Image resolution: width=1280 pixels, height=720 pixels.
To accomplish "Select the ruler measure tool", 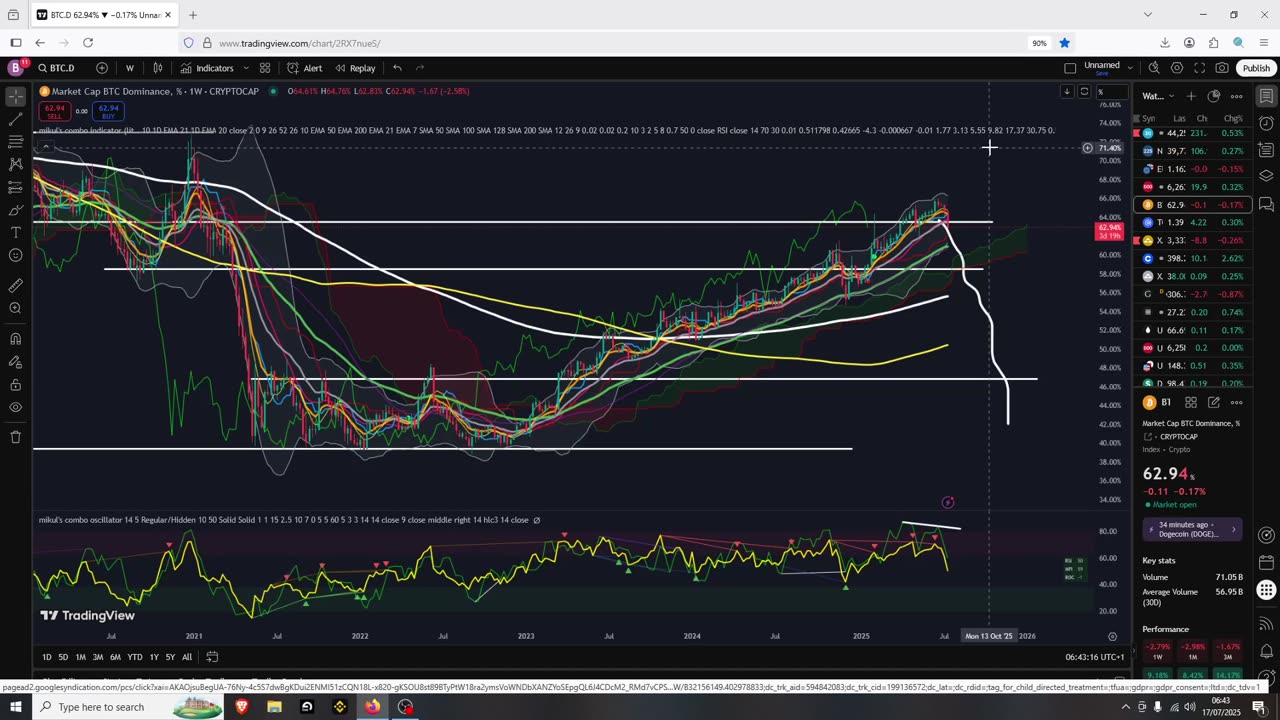I will 15,285.
